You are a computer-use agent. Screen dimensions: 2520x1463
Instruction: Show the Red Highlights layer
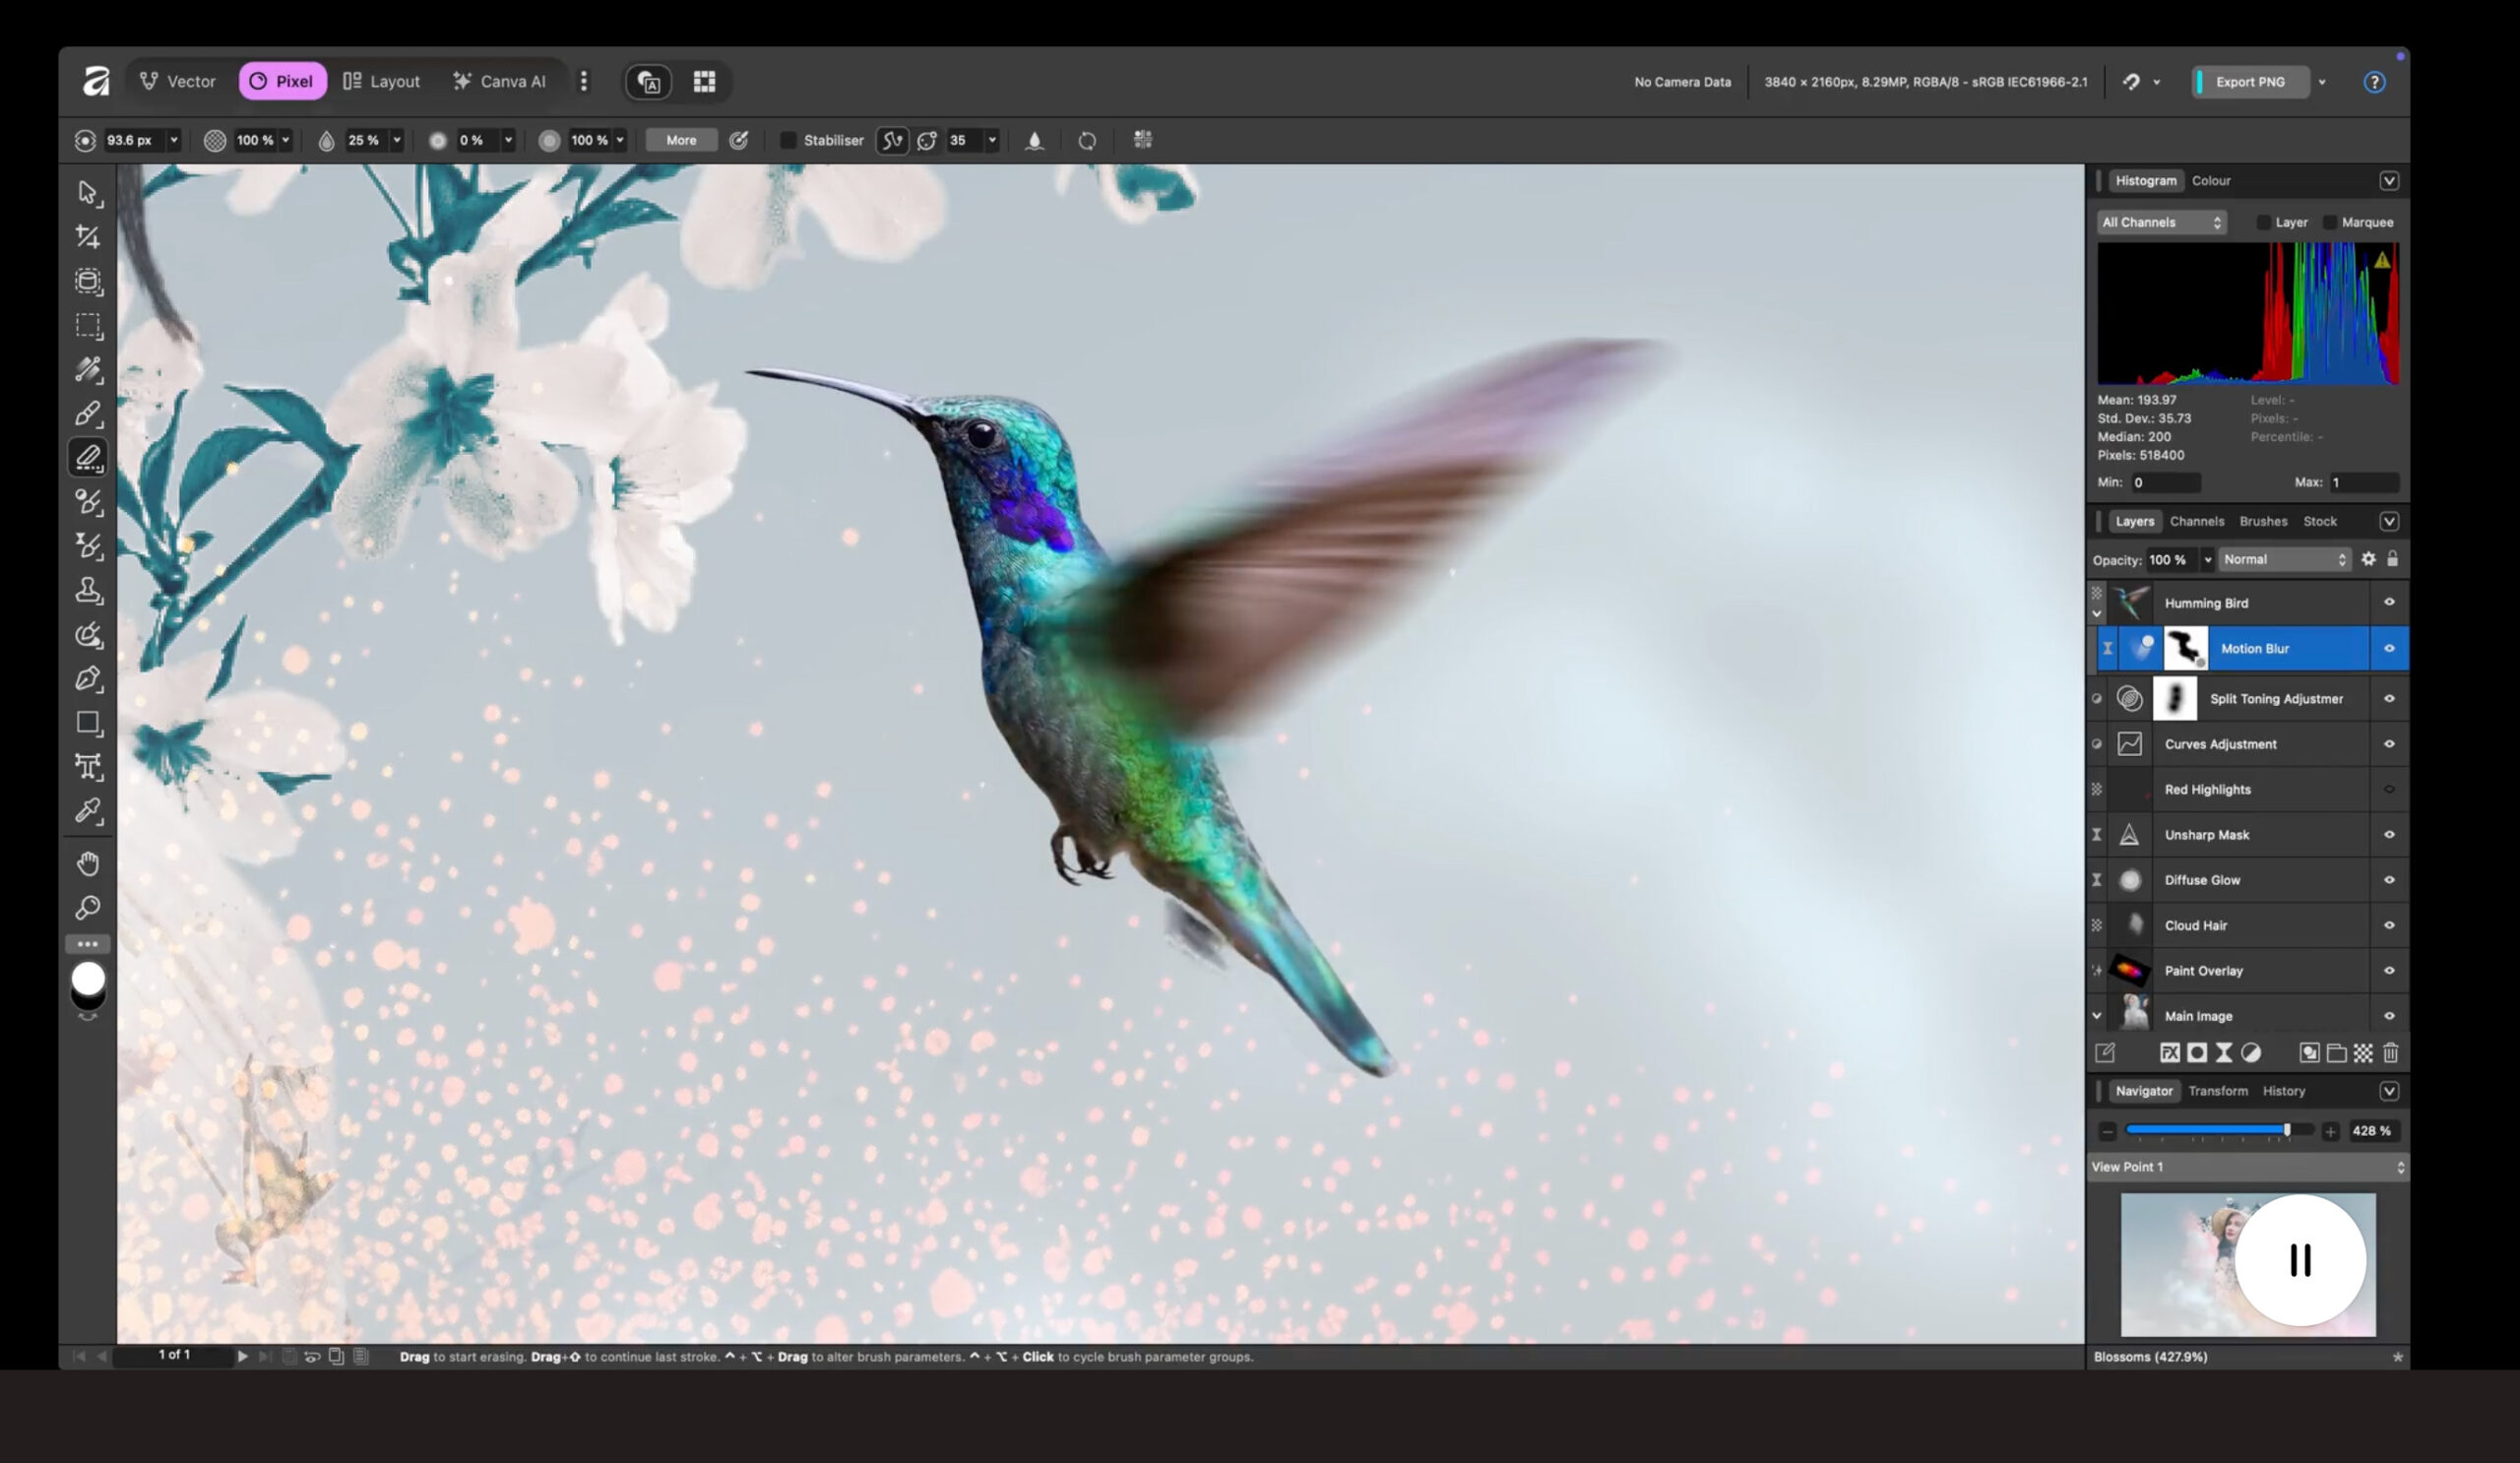[2390, 789]
